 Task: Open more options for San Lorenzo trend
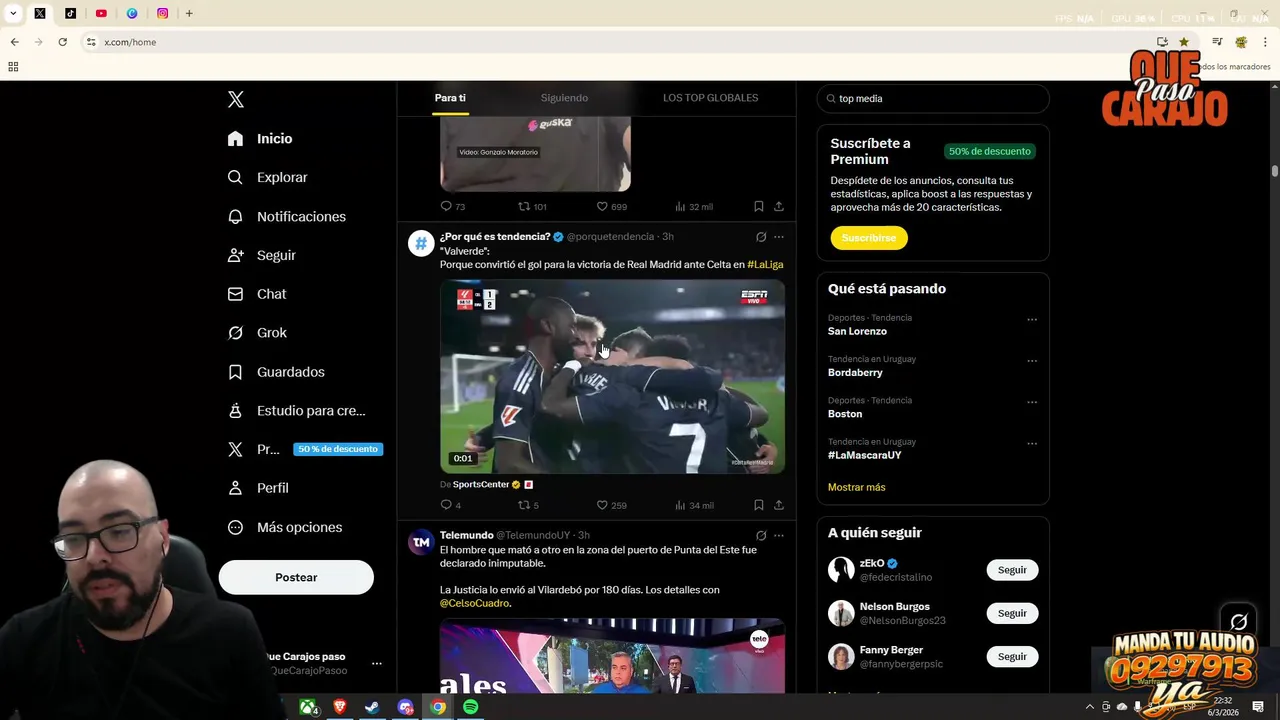1032,320
